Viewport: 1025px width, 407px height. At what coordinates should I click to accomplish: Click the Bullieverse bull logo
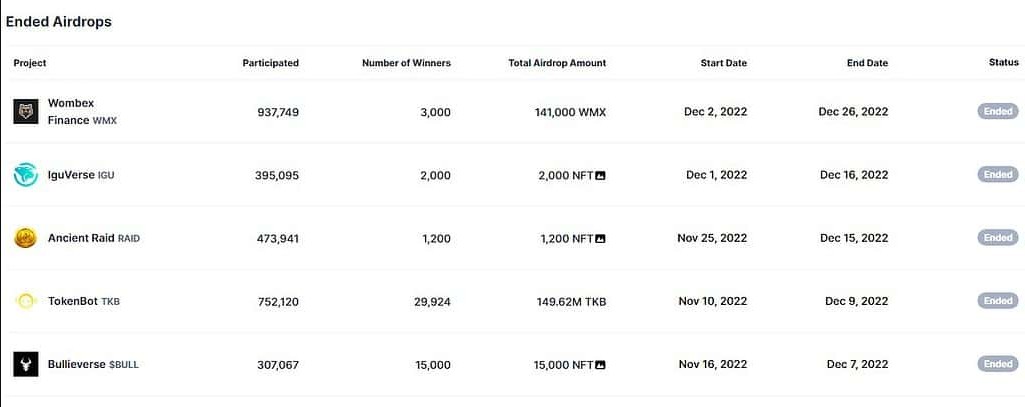(26, 364)
